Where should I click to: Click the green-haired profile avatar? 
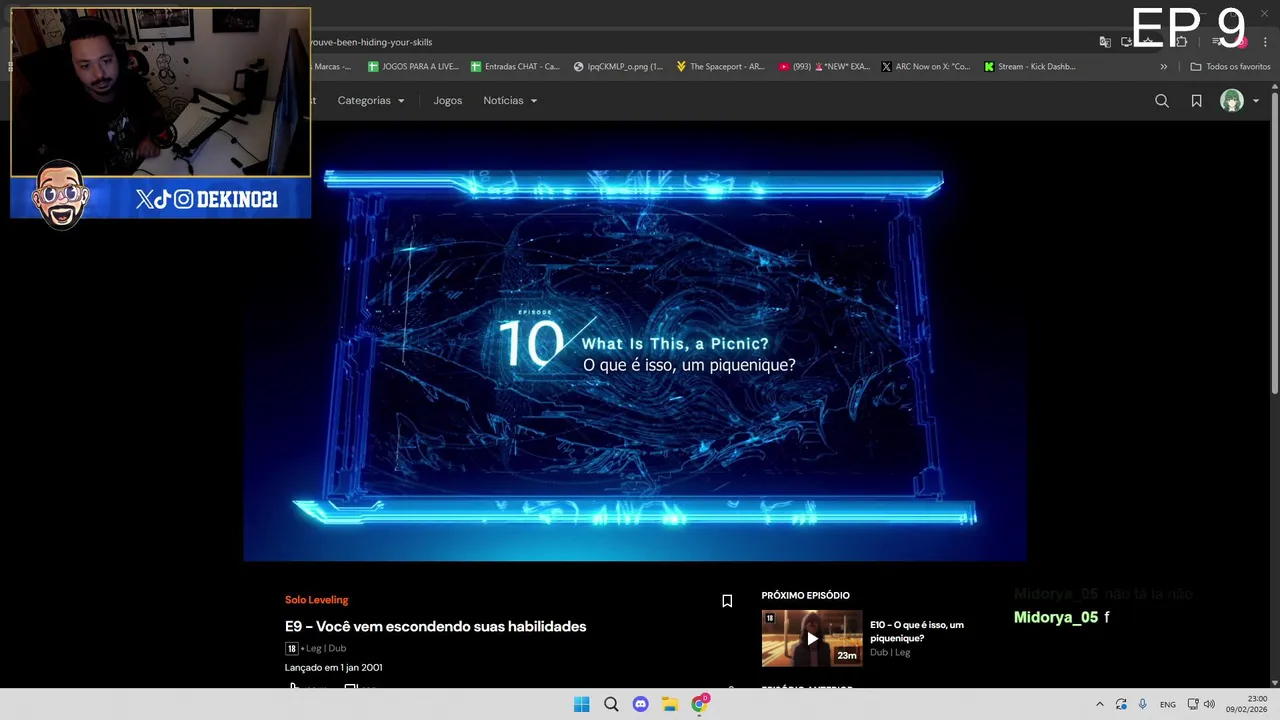(x=1232, y=101)
